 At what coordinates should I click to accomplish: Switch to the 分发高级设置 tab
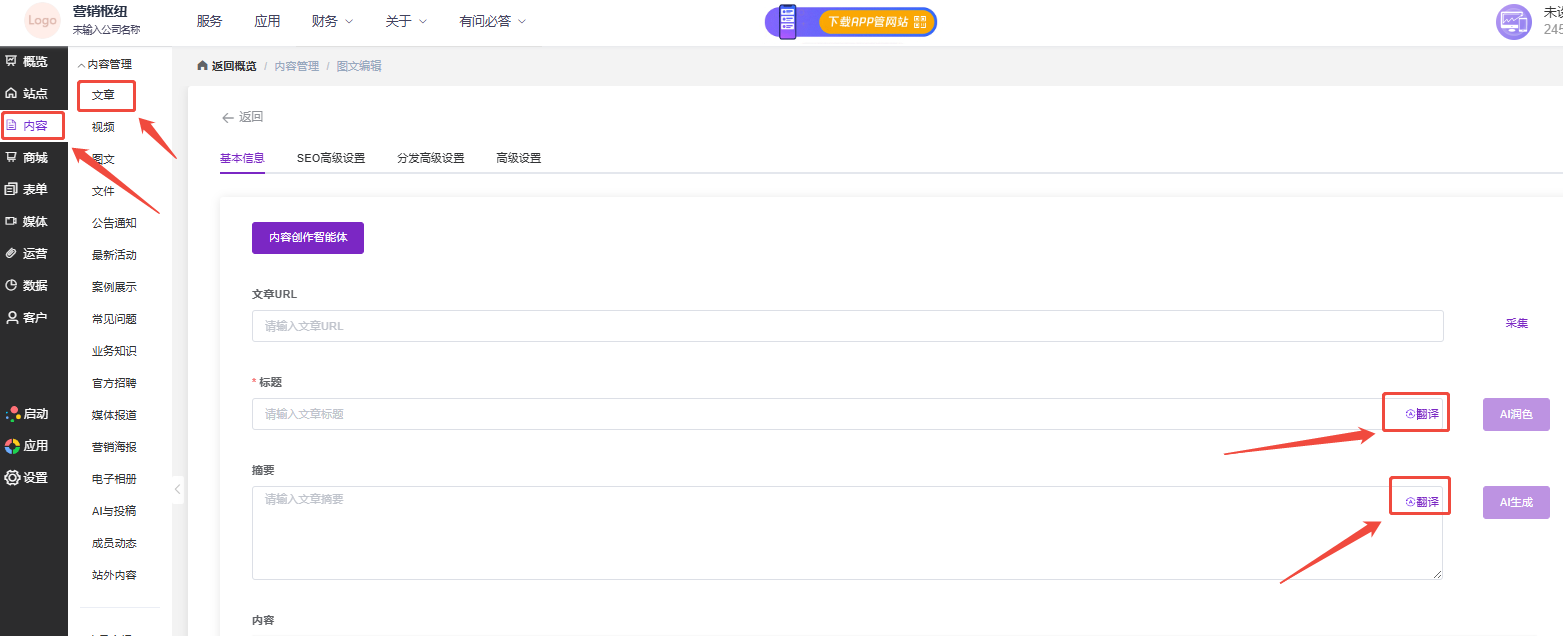point(430,158)
